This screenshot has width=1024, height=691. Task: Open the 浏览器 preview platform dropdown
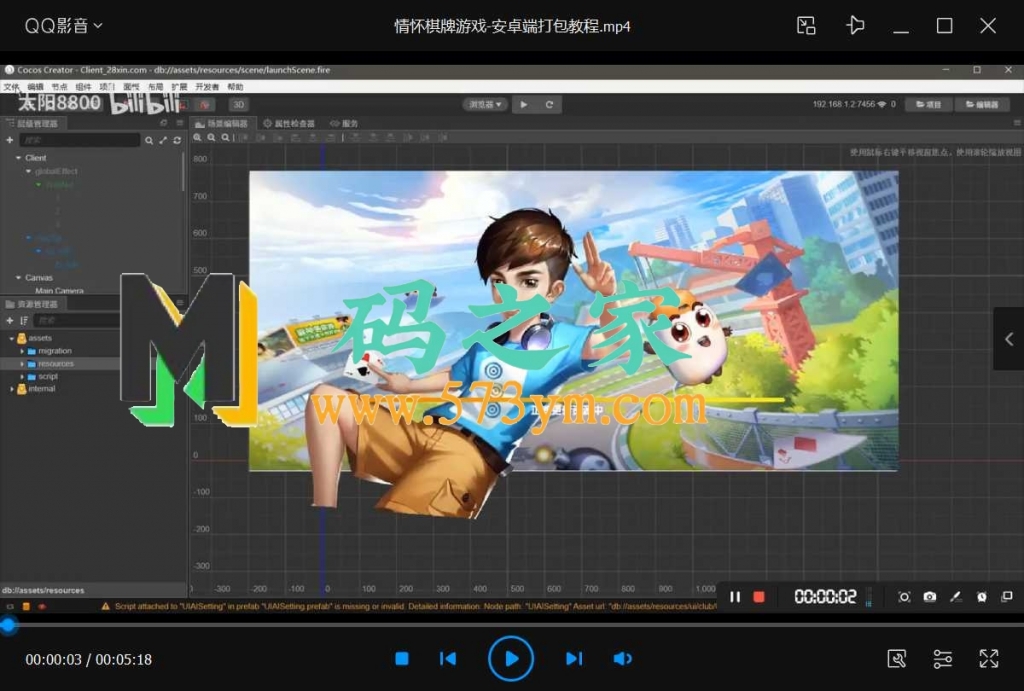tap(485, 104)
